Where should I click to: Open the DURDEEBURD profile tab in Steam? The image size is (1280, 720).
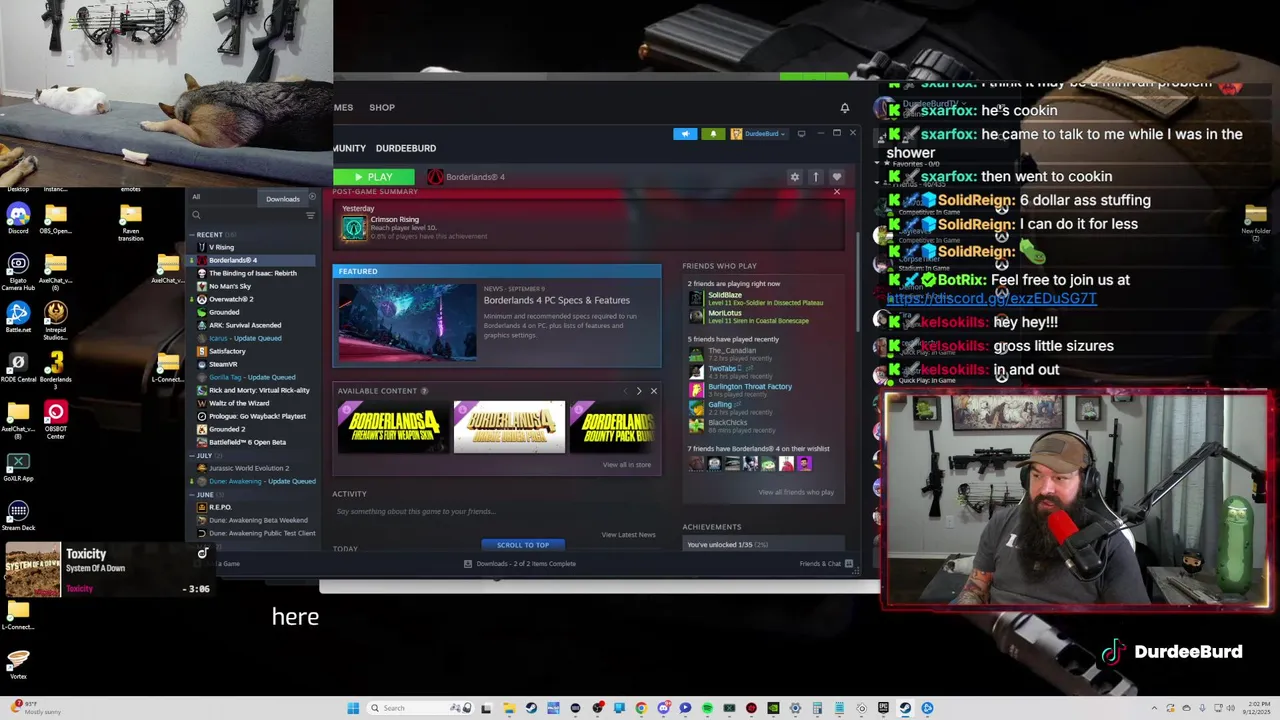406,148
